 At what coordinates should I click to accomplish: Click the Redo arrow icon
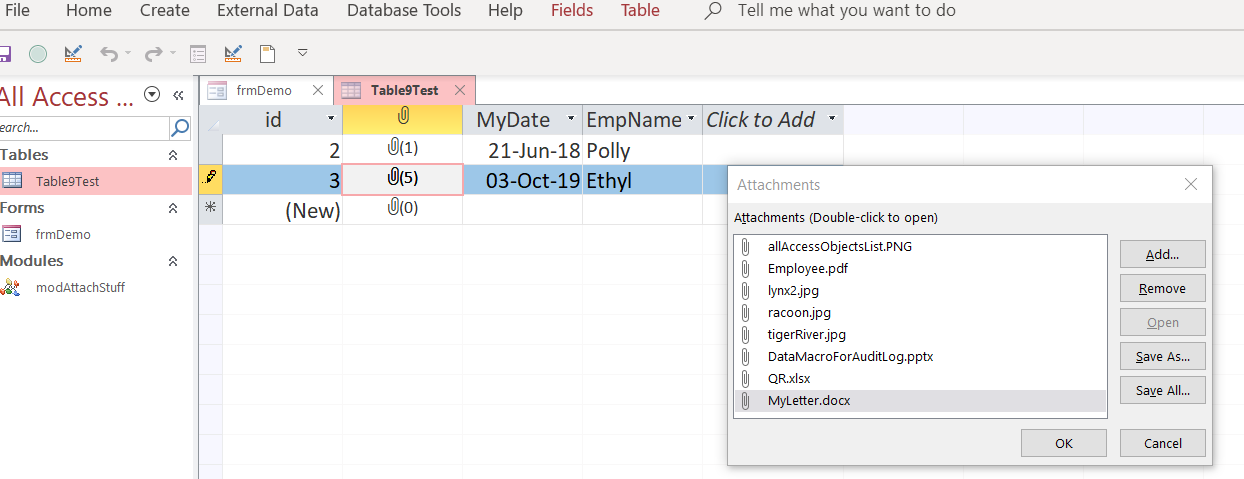click(x=153, y=53)
